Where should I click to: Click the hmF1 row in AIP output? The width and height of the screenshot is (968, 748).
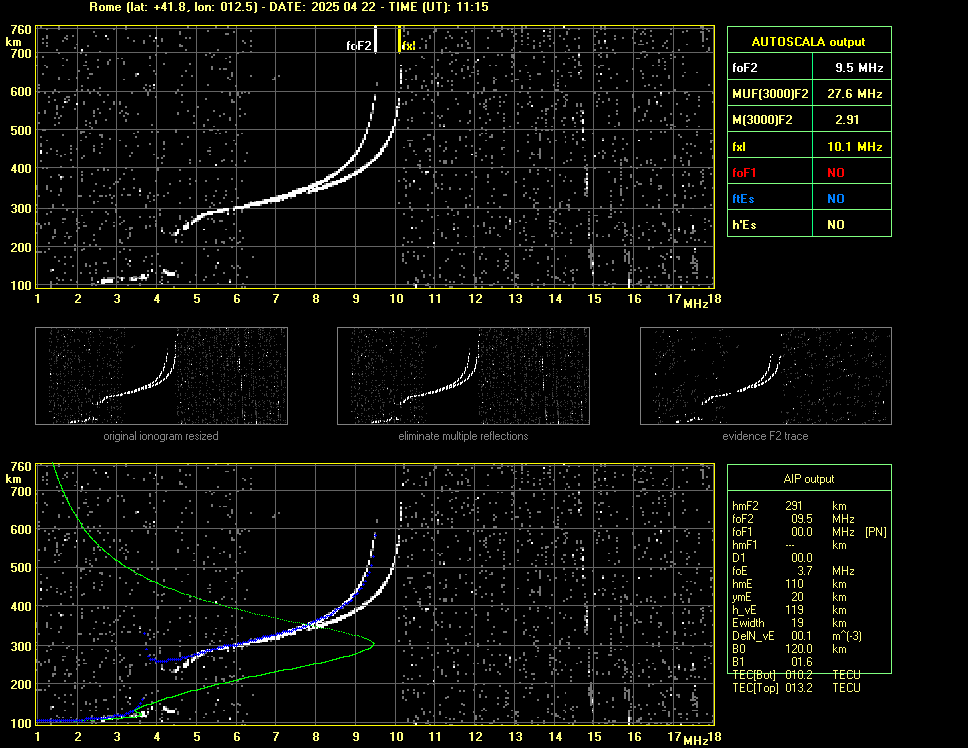[x=789, y=545]
